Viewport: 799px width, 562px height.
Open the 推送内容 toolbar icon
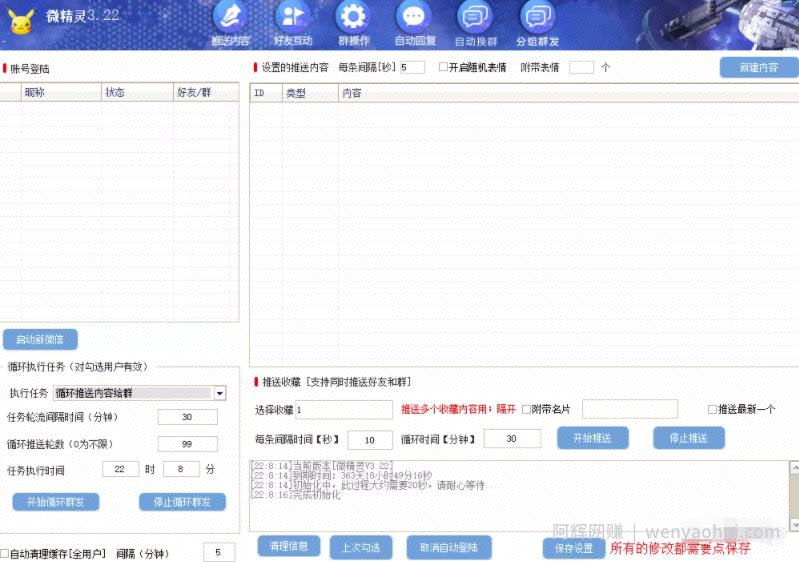(x=230, y=23)
